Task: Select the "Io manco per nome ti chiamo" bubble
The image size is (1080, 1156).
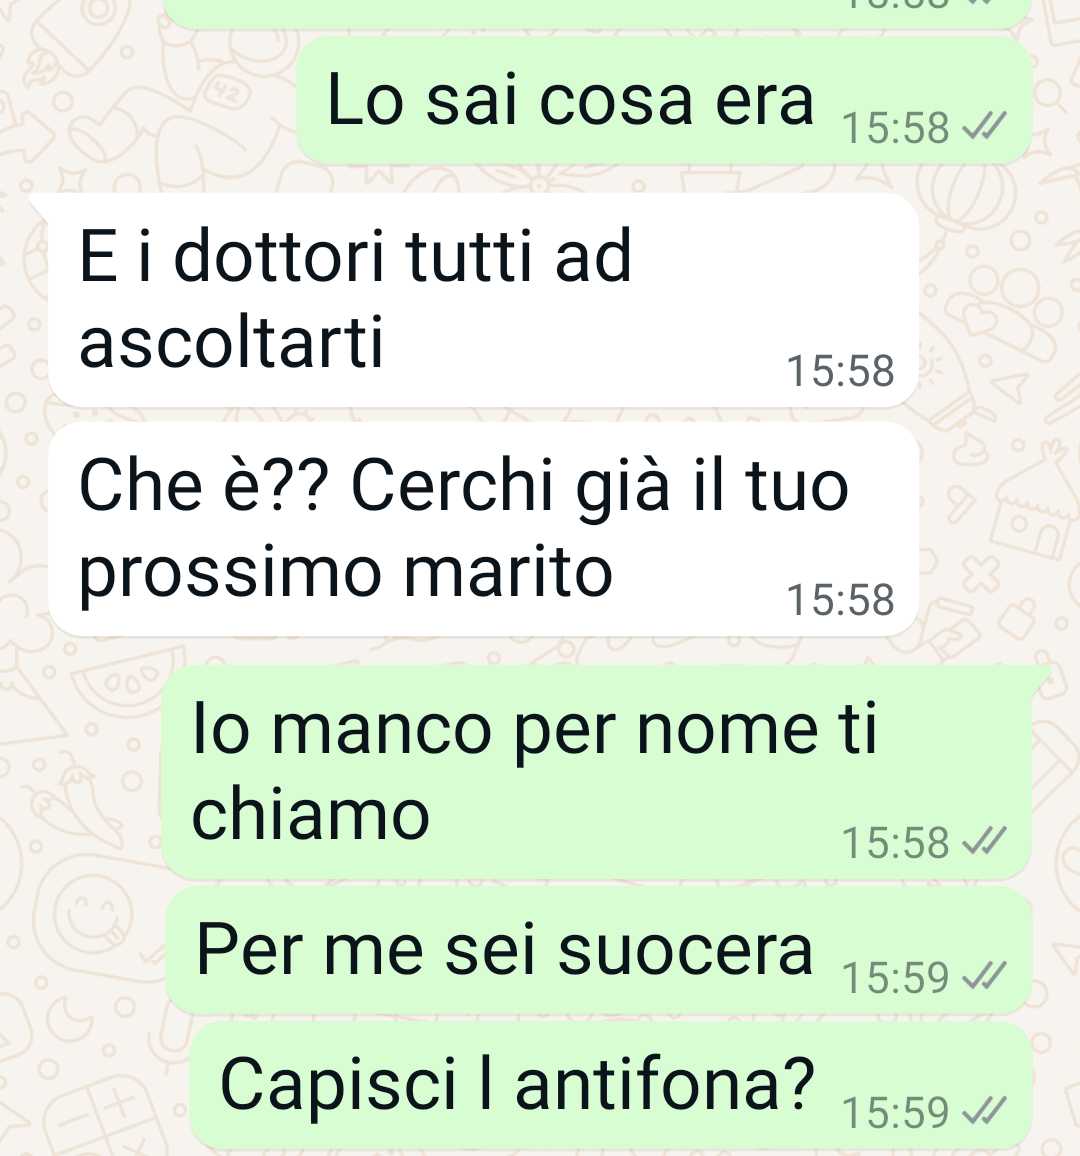Action: point(596,771)
